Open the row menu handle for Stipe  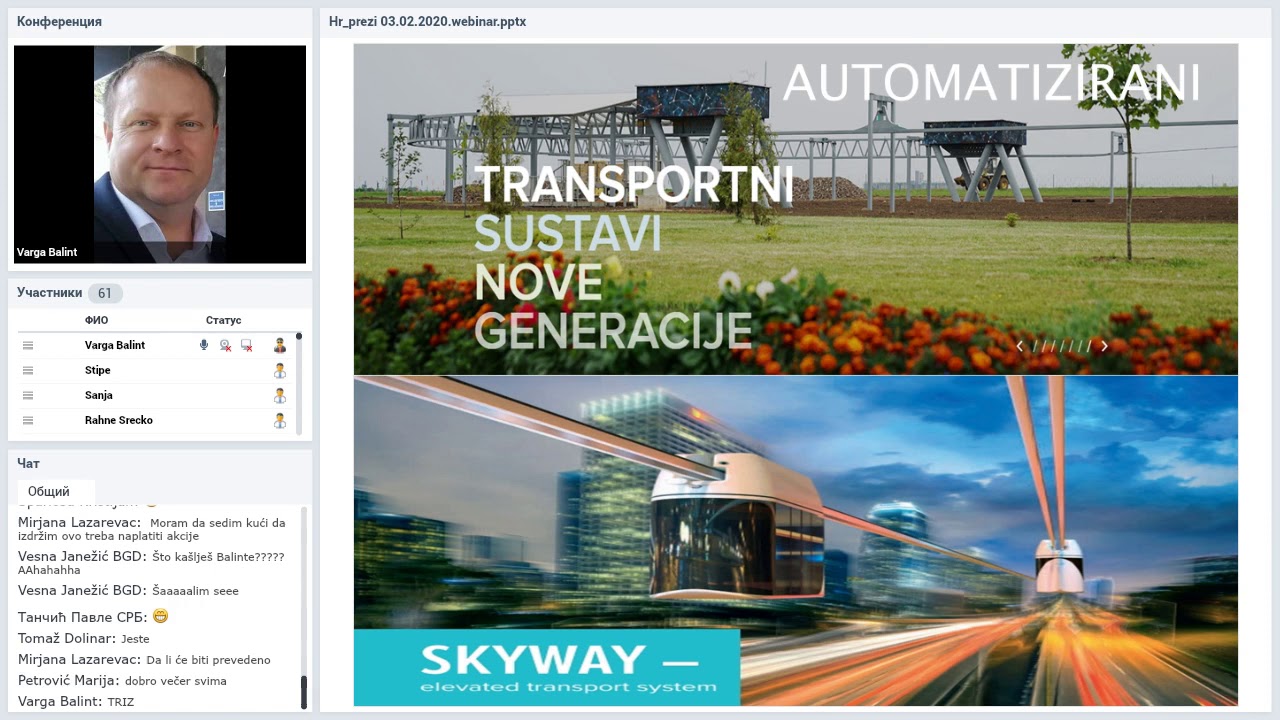[28, 370]
